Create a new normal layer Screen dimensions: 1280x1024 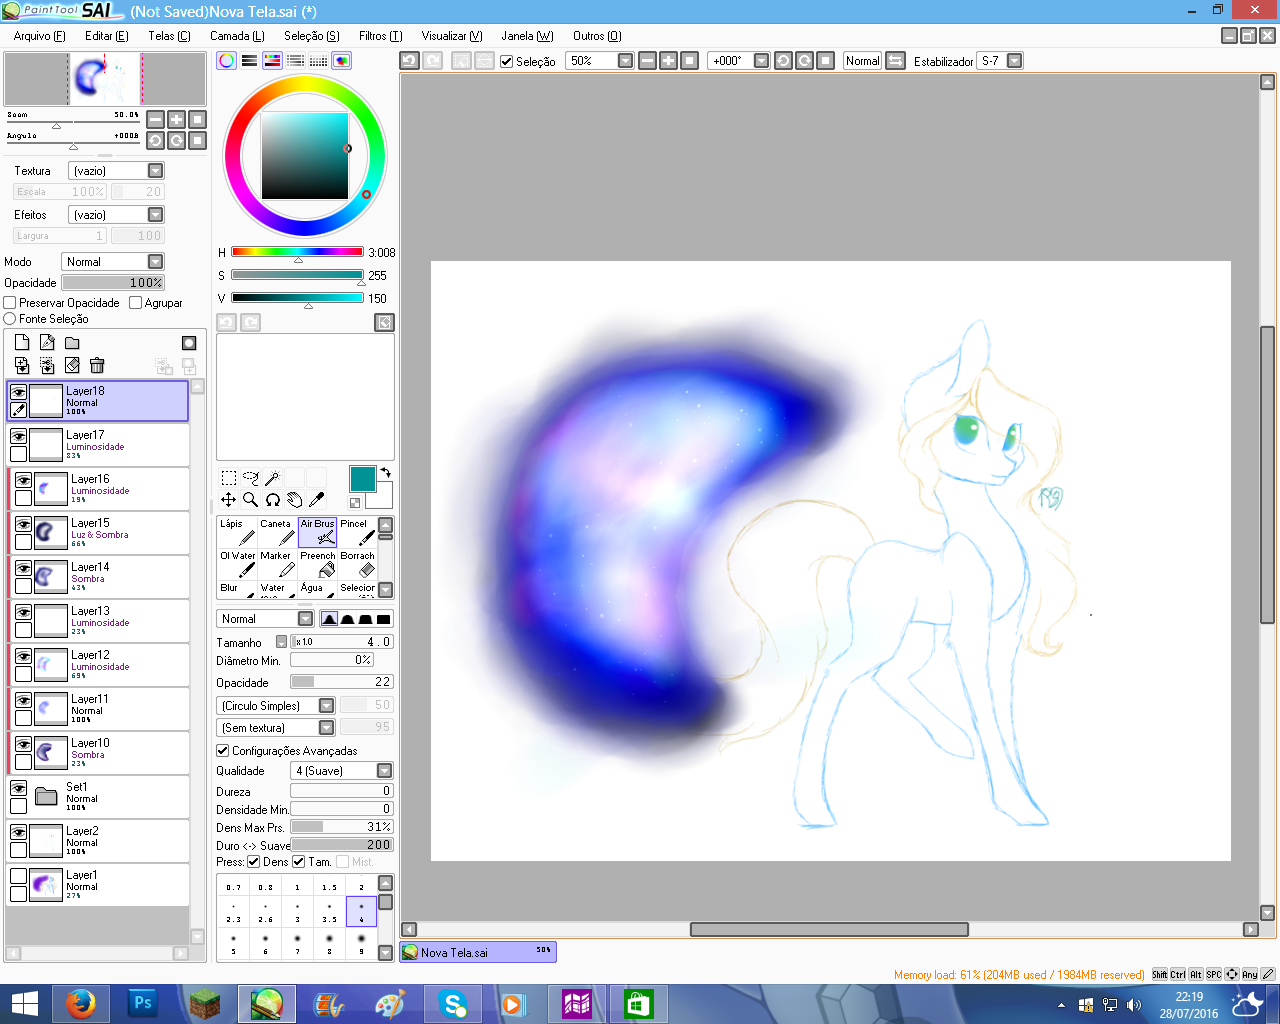(x=22, y=343)
